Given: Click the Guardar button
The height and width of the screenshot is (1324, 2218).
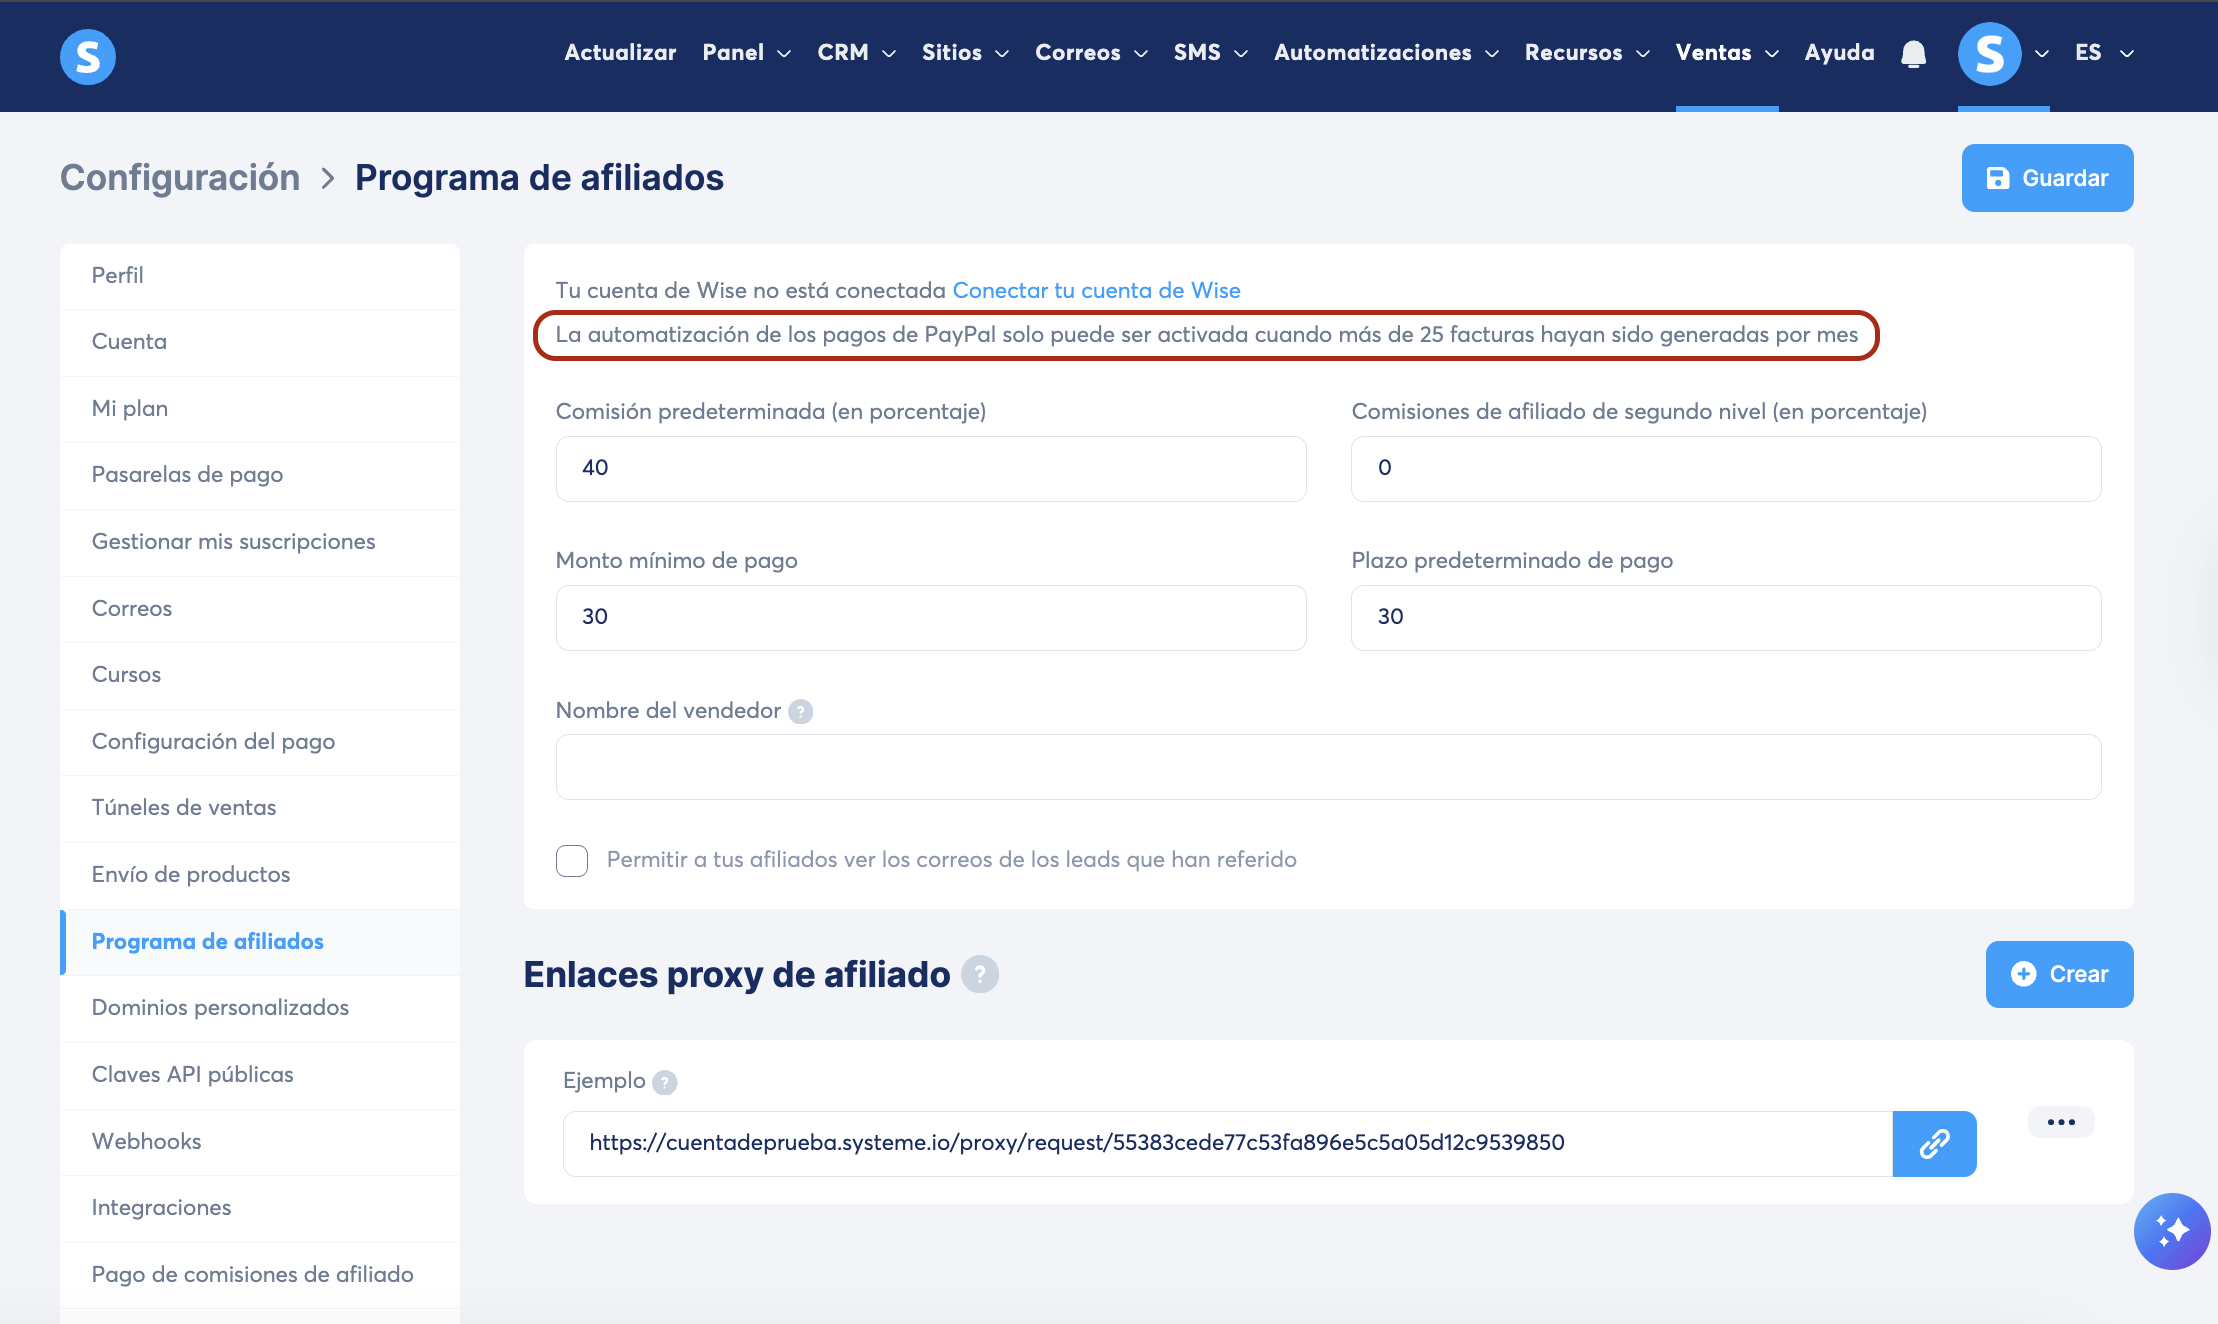Looking at the screenshot, I should pos(2047,178).
